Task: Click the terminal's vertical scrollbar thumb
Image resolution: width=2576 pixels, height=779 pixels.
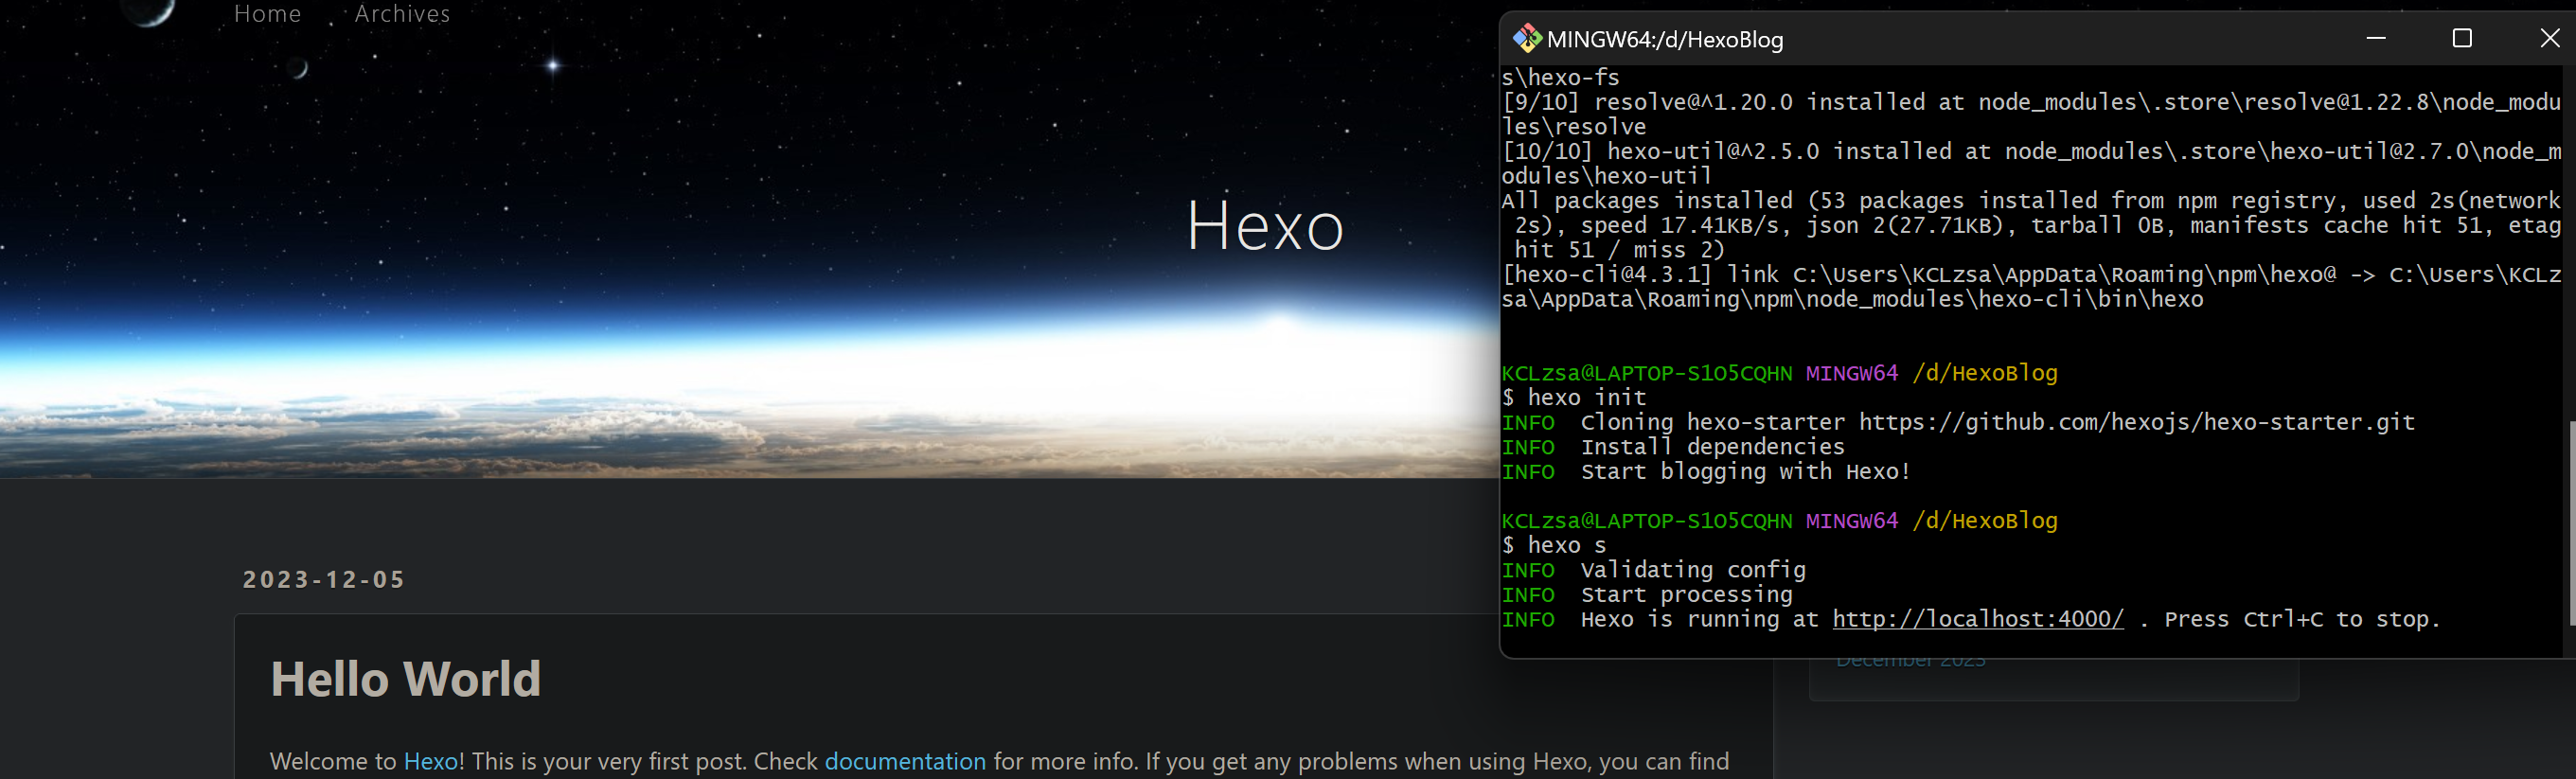Action: pyautogui.click(x=2571, y=524)
